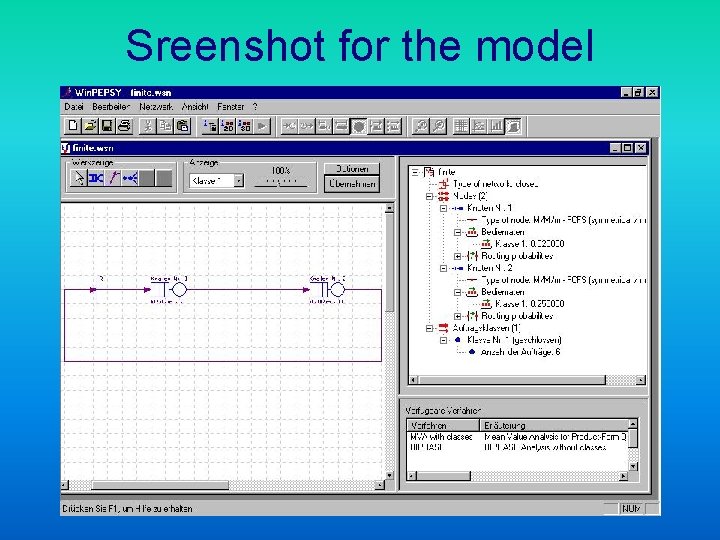
Task: Click the Verfahren column header
Action: [x=443, y=425]
